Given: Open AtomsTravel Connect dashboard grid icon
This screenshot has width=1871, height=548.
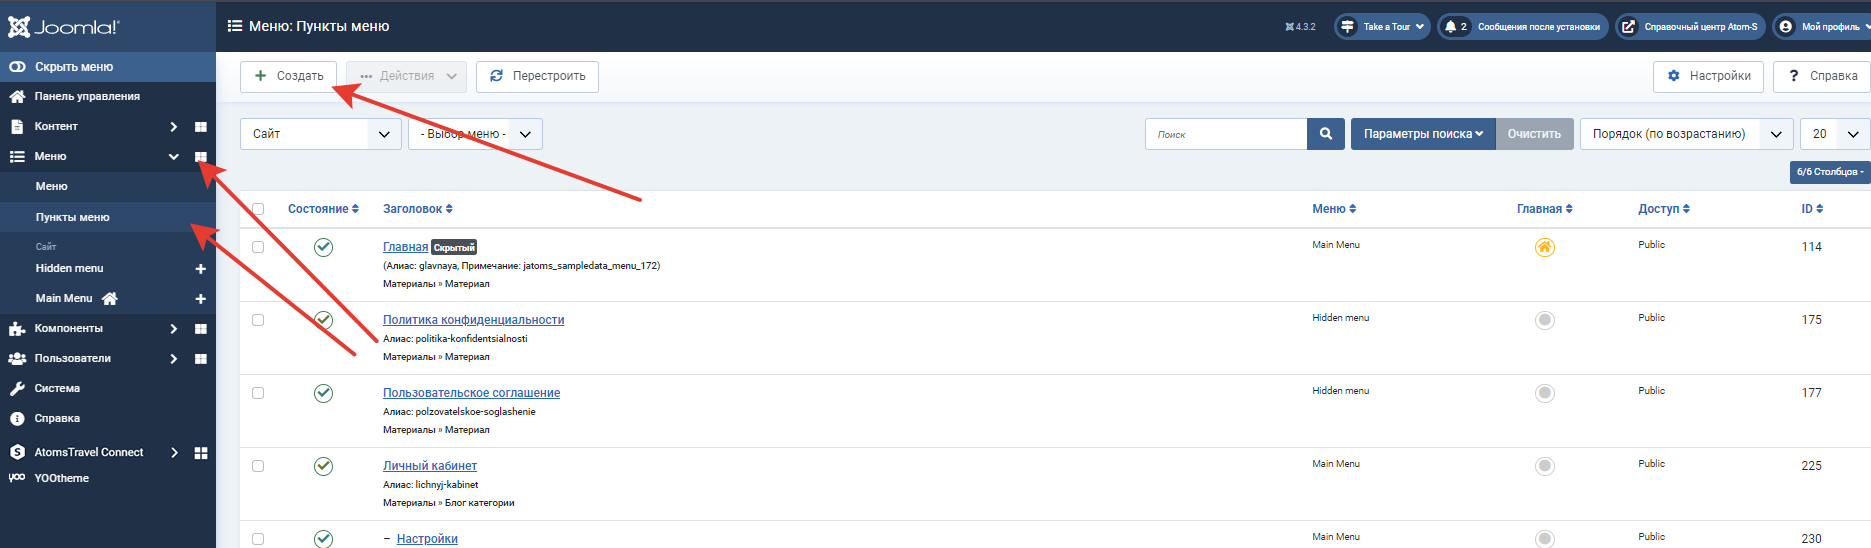Looking at the screenshot, I should [x=201, y=453].
